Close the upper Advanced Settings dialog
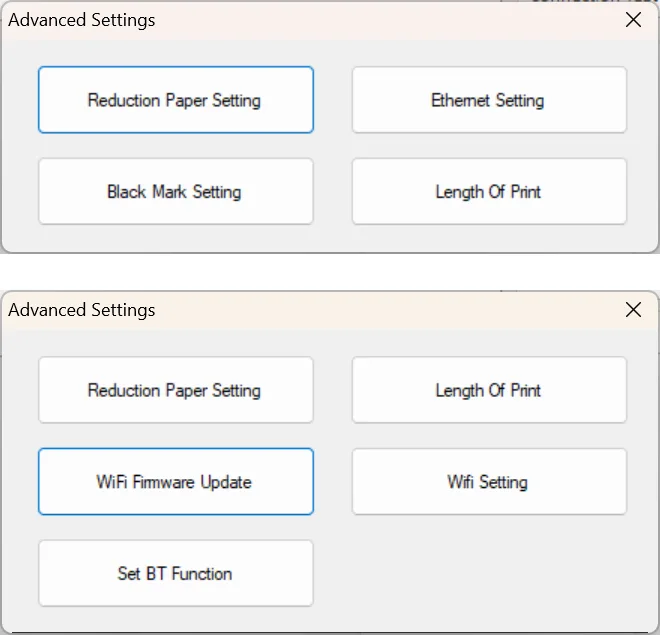Viewport: 660px width, 635px height. click(x=633, y=20)
